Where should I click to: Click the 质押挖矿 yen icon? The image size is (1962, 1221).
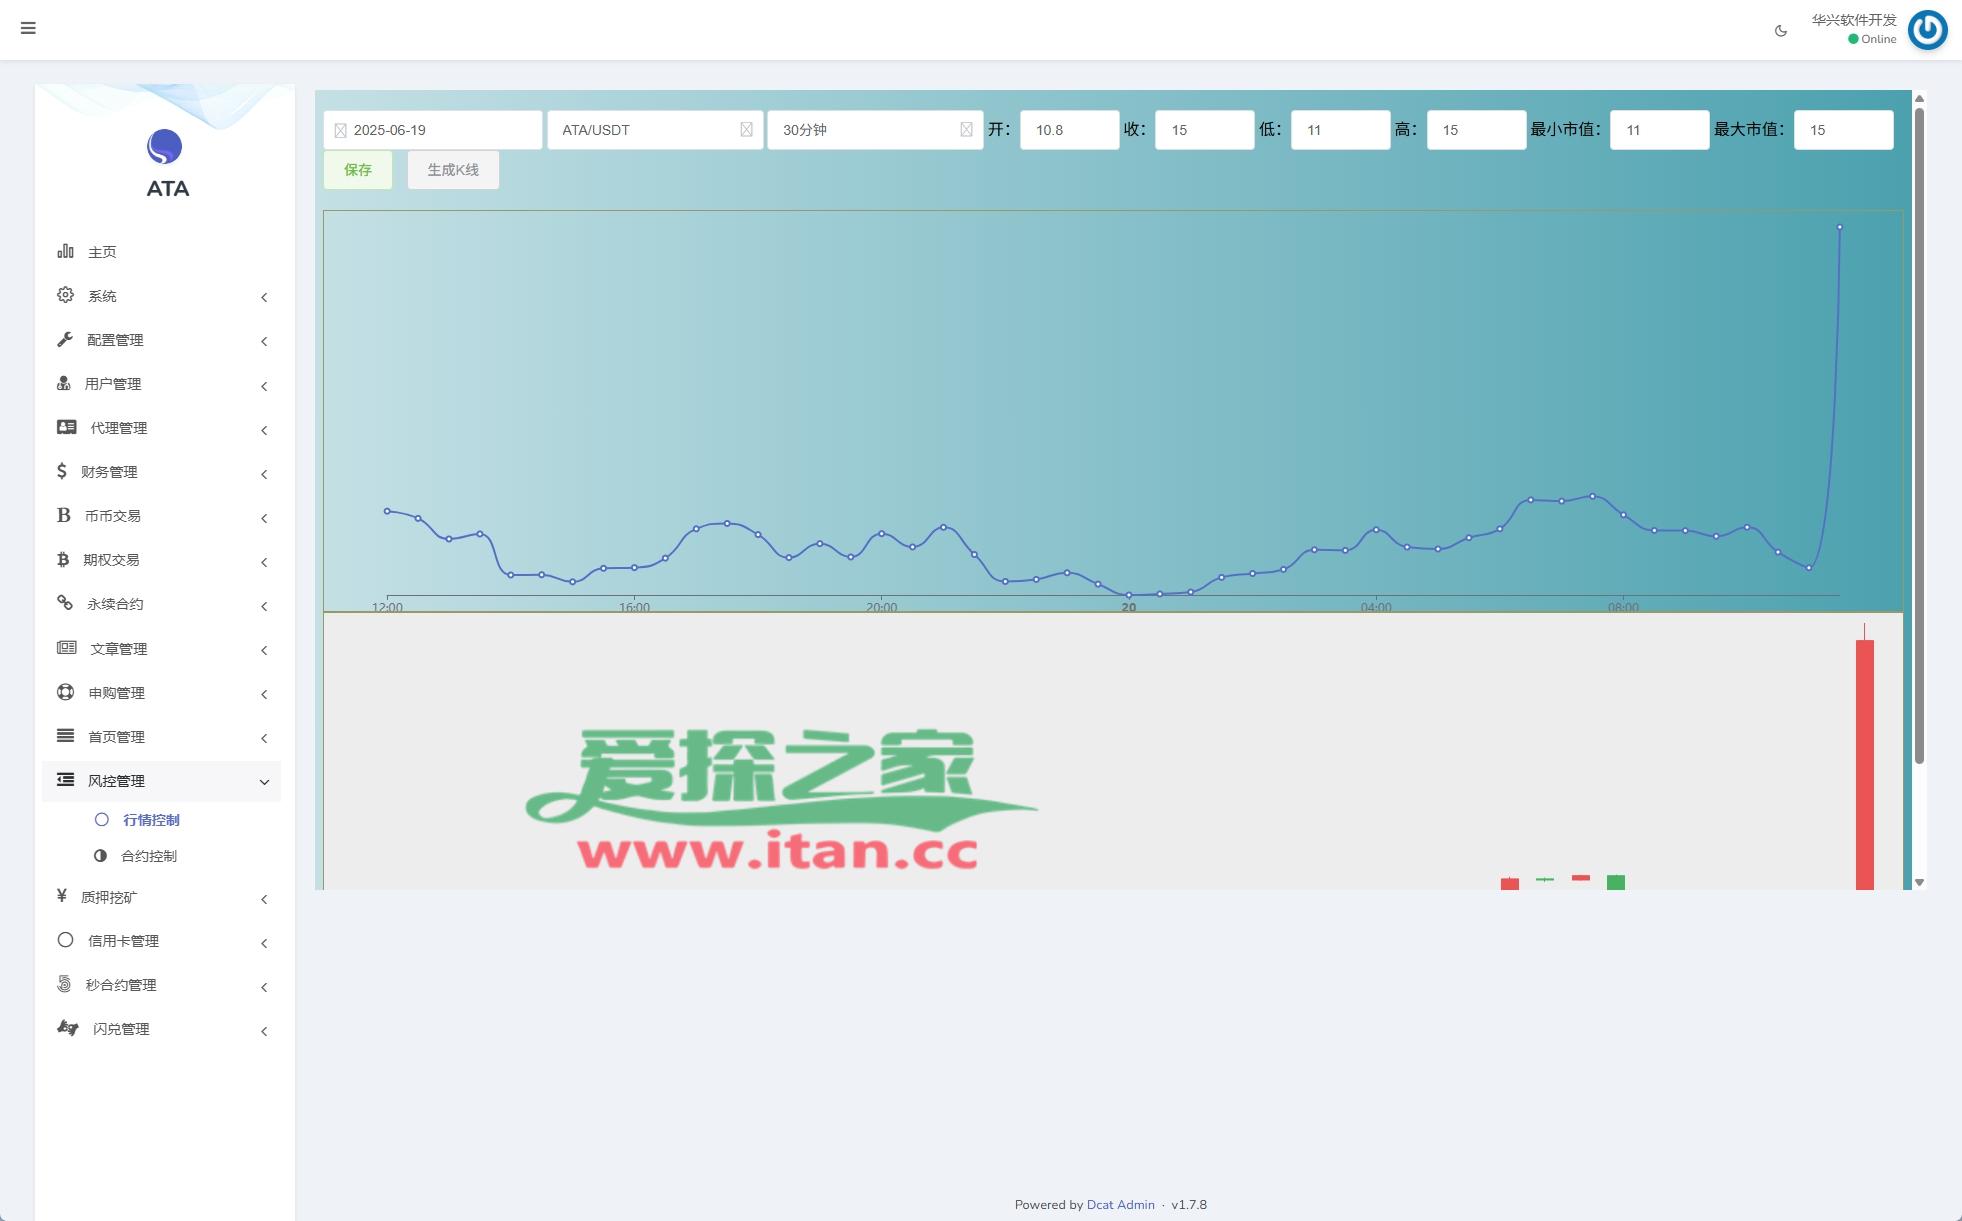pos(62,896)
